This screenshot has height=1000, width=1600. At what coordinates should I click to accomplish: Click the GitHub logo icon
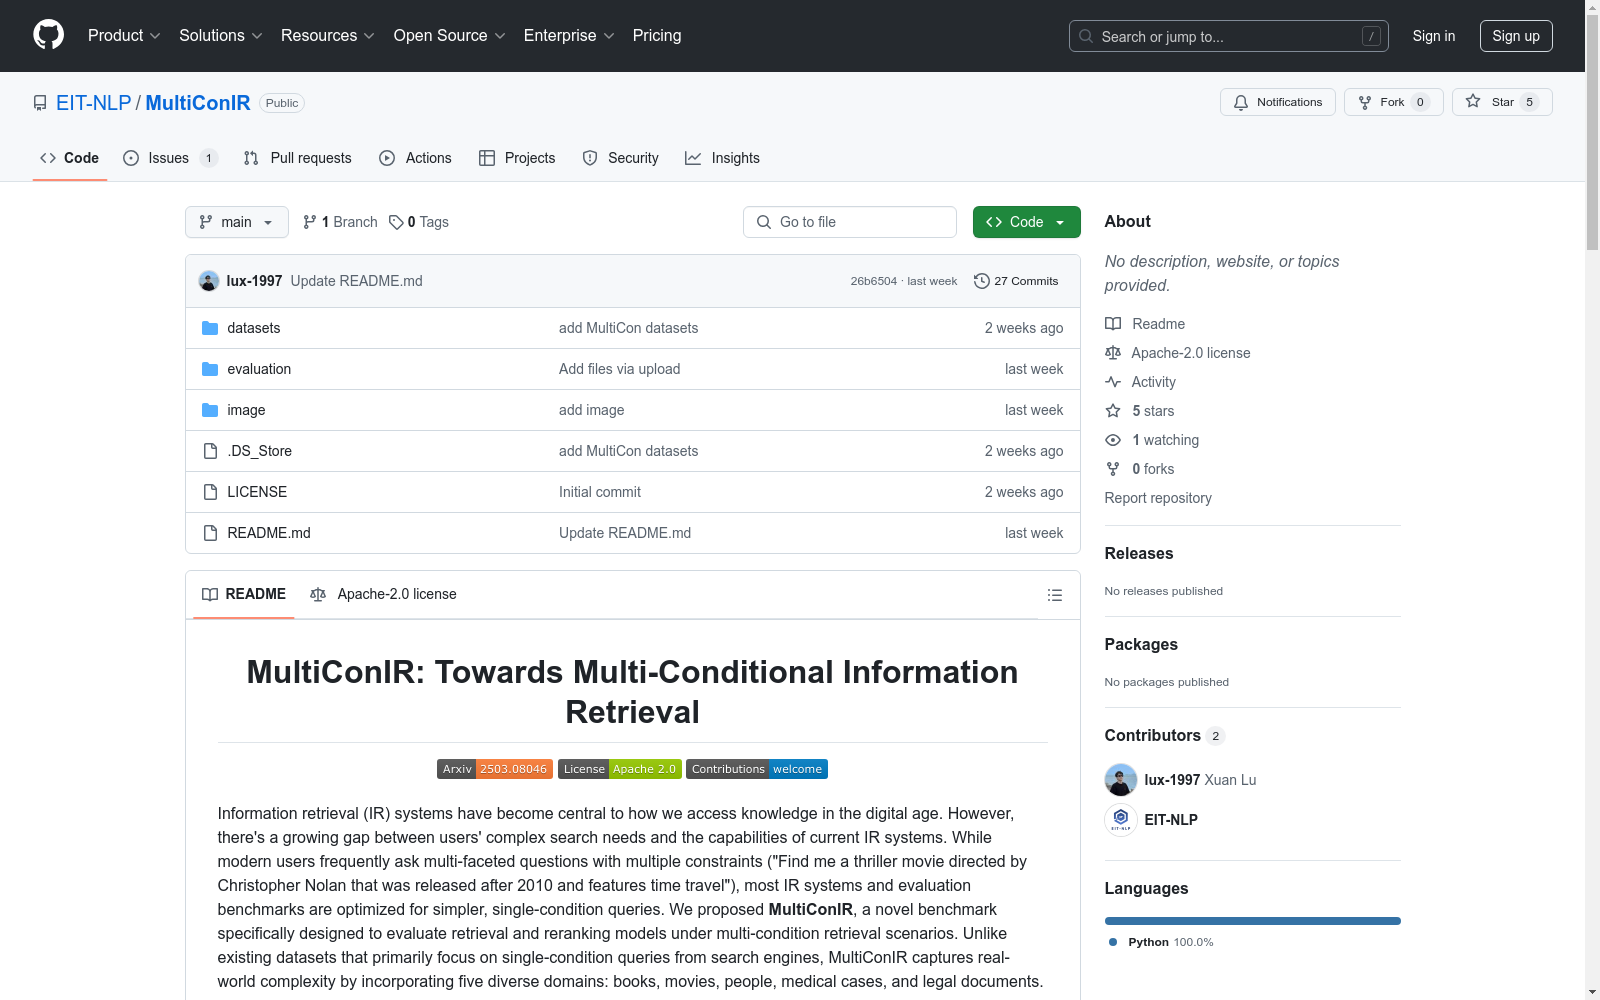click(48, 35)
